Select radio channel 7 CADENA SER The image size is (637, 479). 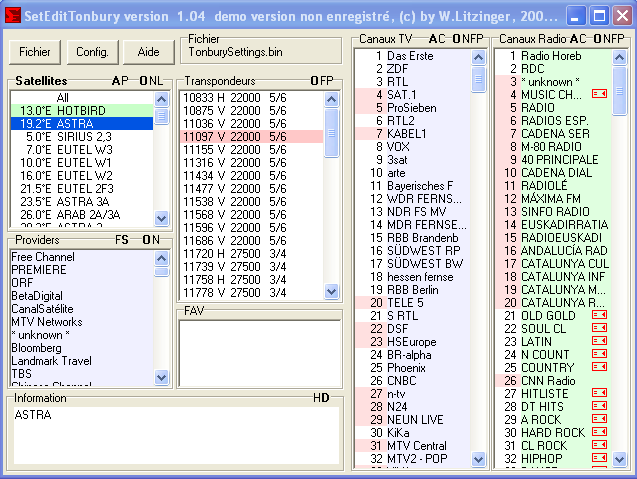(x=554, y=134)
